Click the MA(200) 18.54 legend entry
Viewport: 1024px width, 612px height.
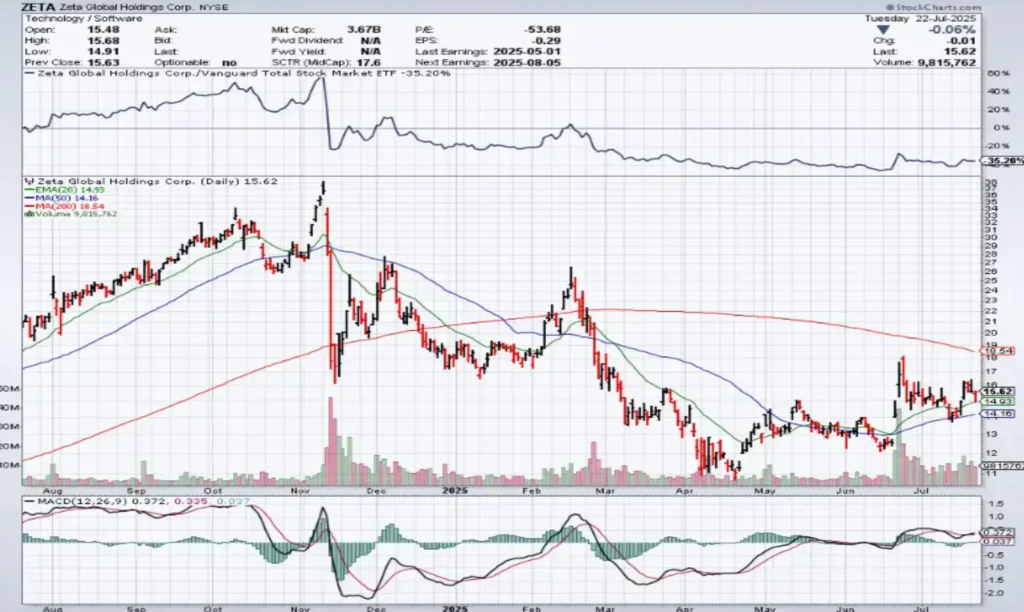pyautogui.click(x=64, y=206)
